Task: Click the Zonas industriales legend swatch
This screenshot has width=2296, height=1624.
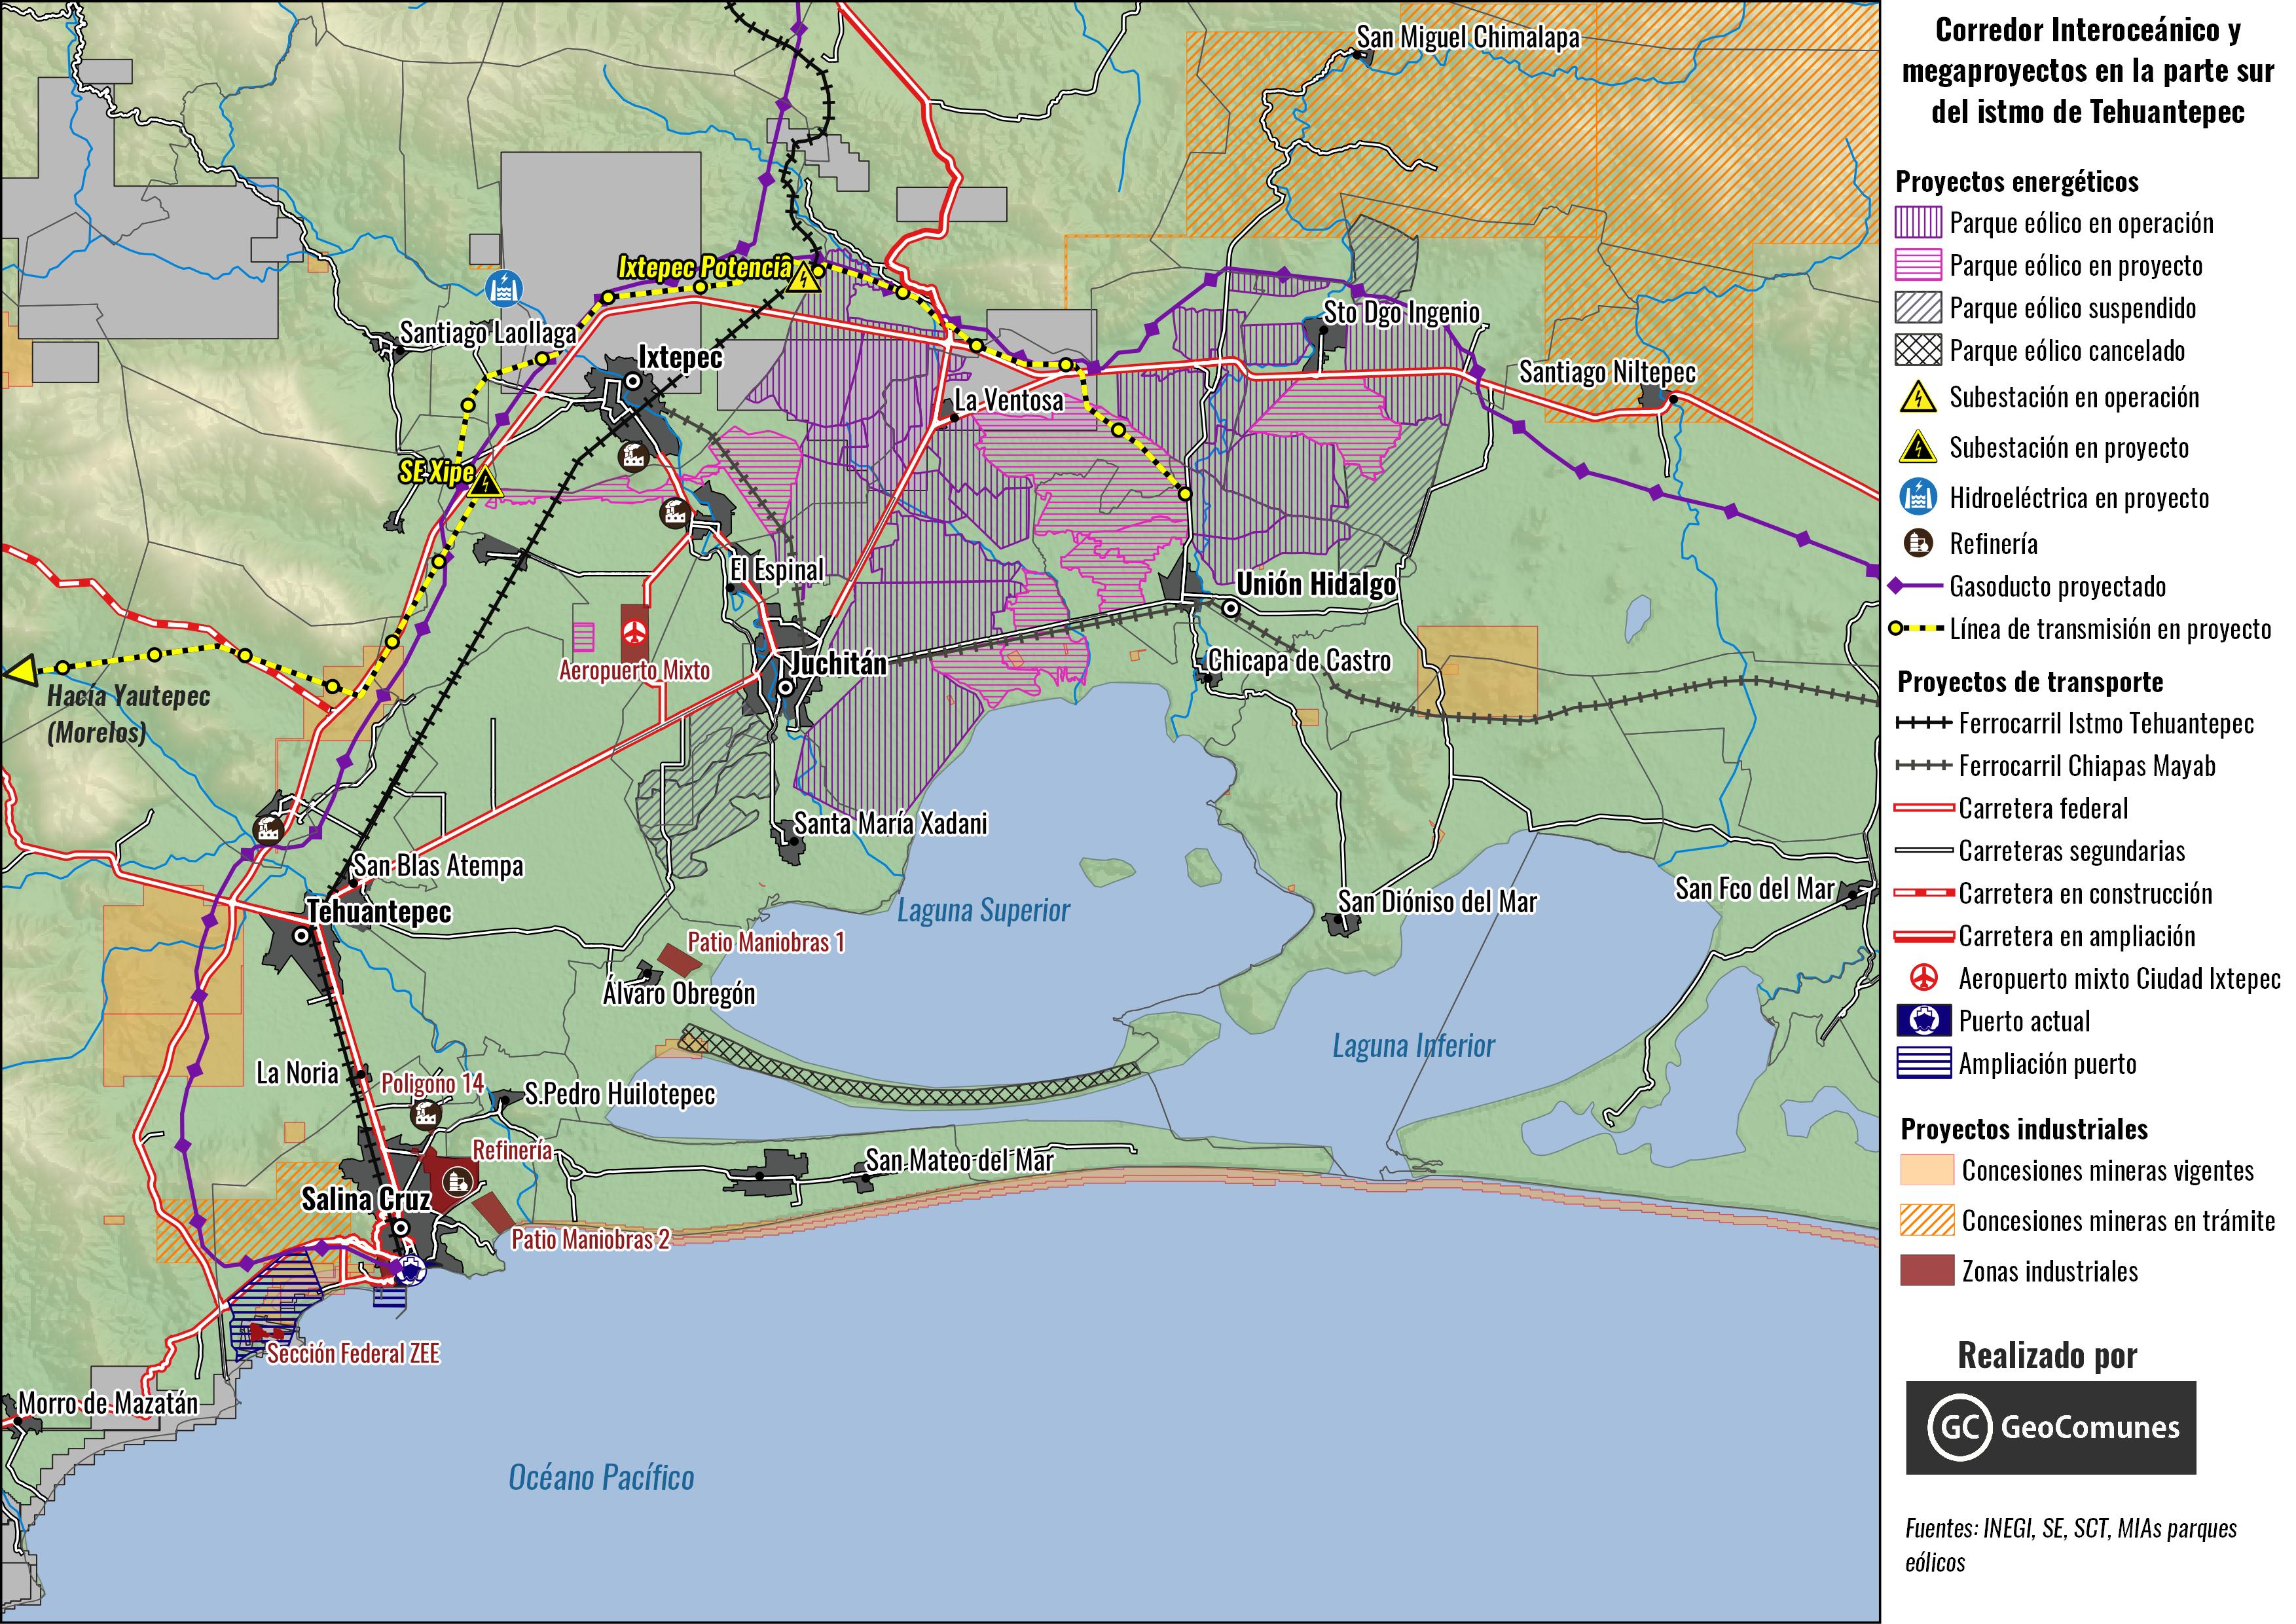Action: pyautogui.click(x=1927, y=1271)
